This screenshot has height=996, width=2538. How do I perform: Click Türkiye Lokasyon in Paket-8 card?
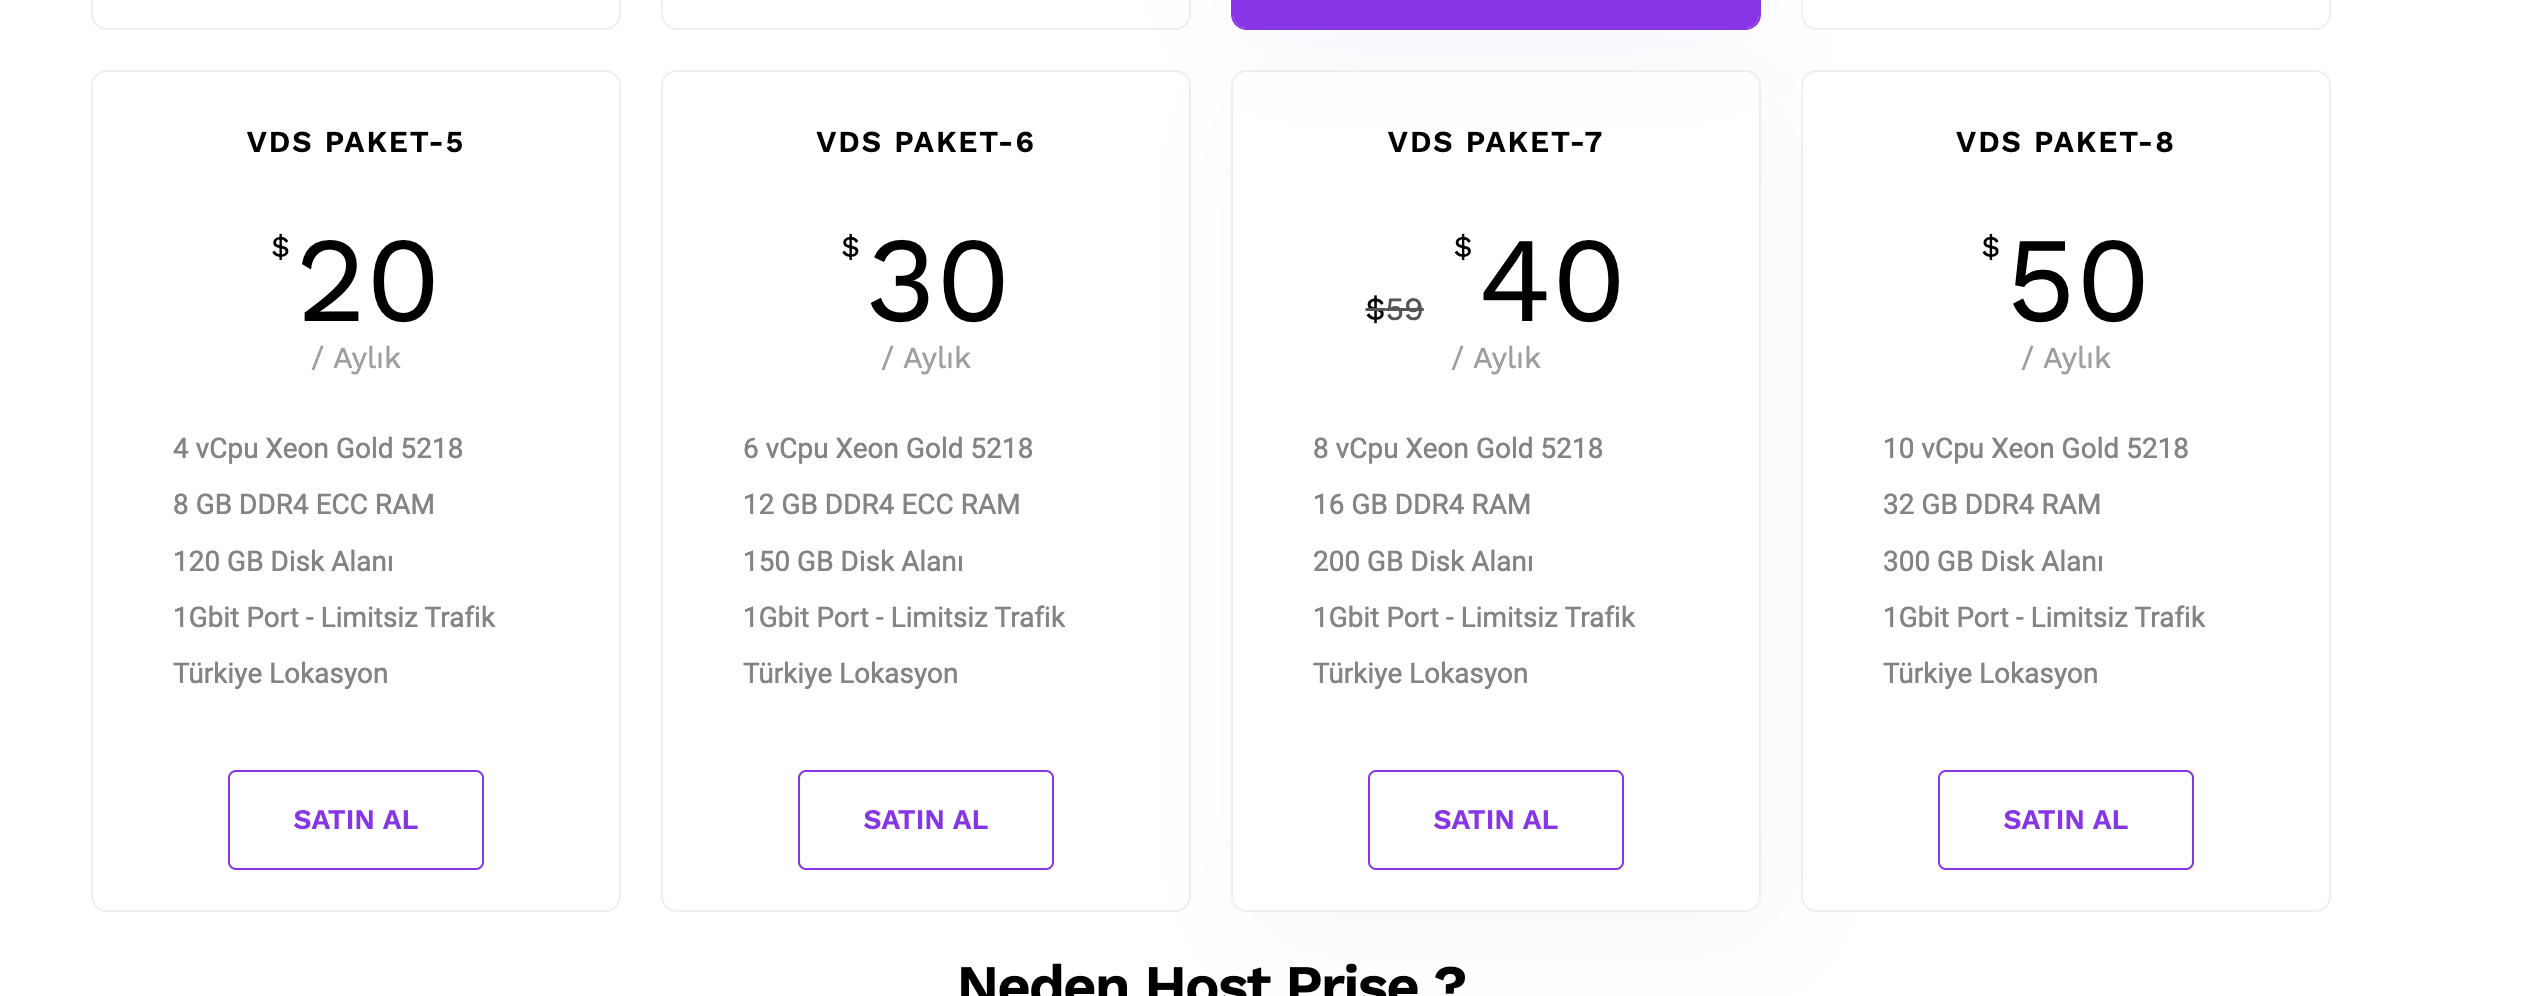tap(1990, 674)
